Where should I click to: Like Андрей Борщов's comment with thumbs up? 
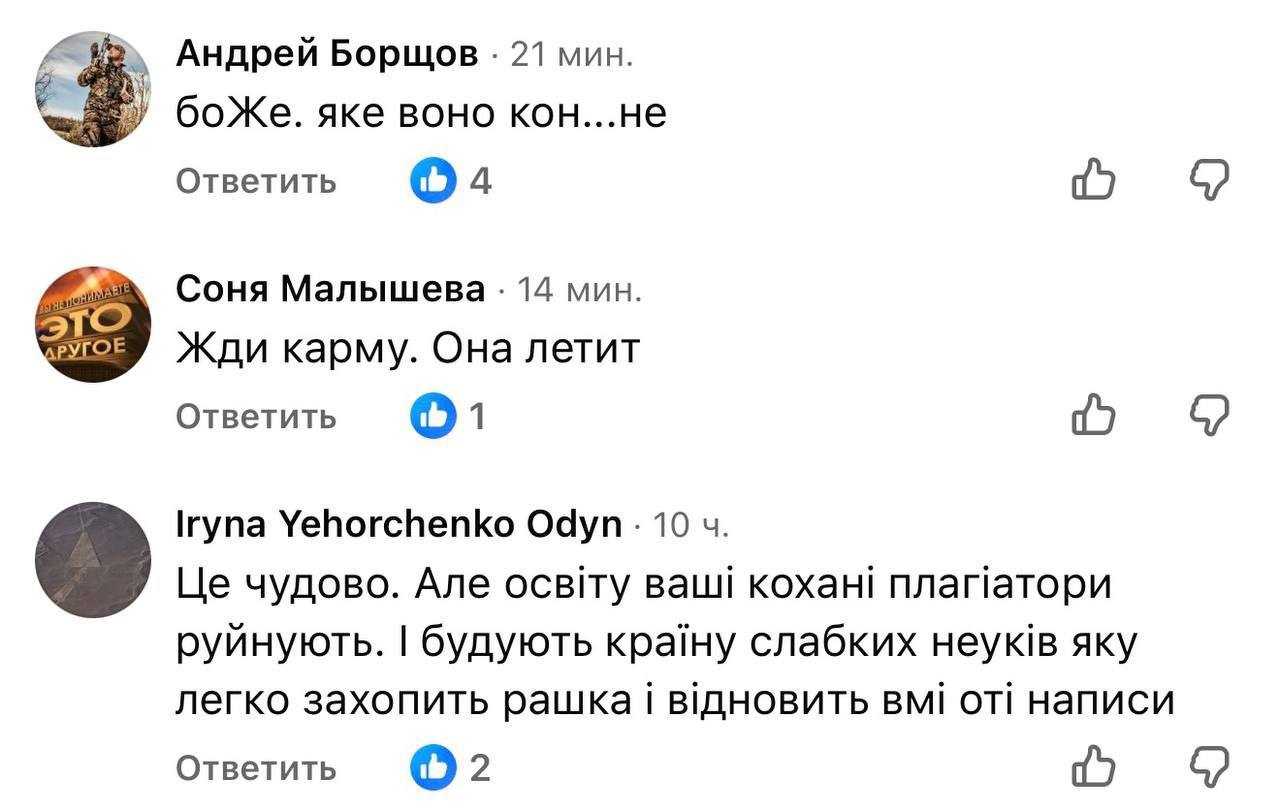coord(1092,181)
